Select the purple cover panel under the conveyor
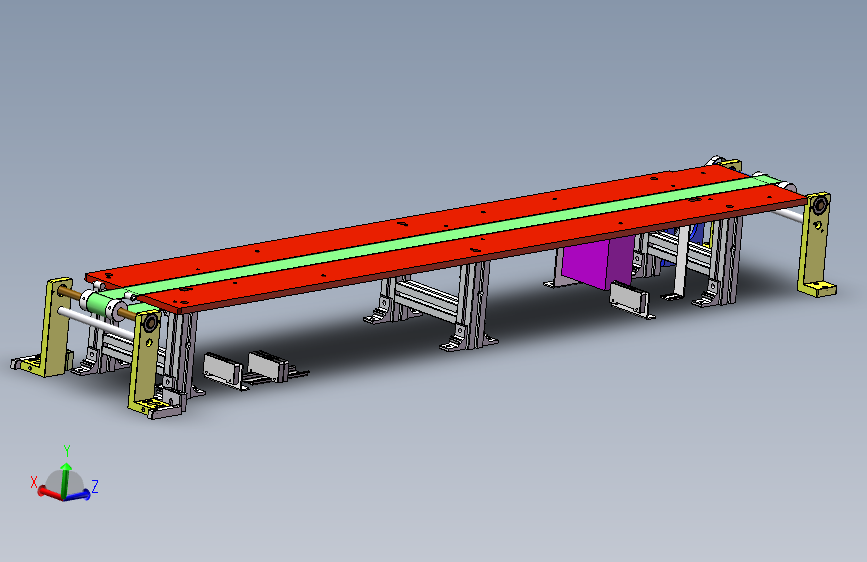This screenshot has width=867, height=562. click(x=597, y=263)
